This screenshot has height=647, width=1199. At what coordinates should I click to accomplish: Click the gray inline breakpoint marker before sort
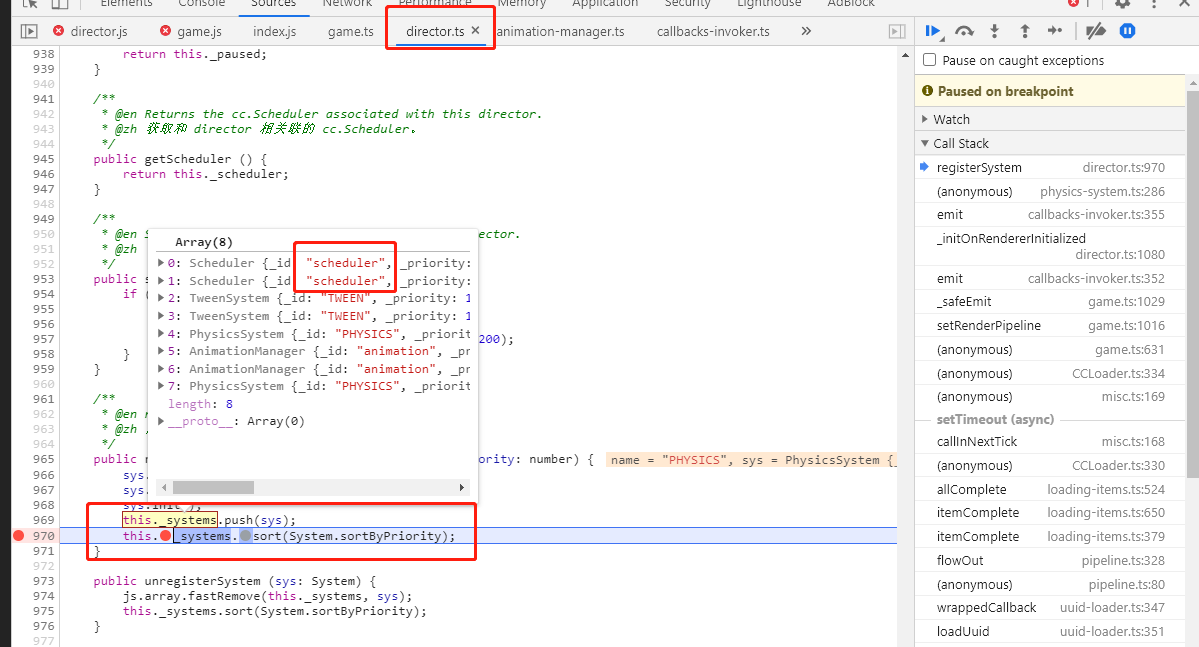245,535
